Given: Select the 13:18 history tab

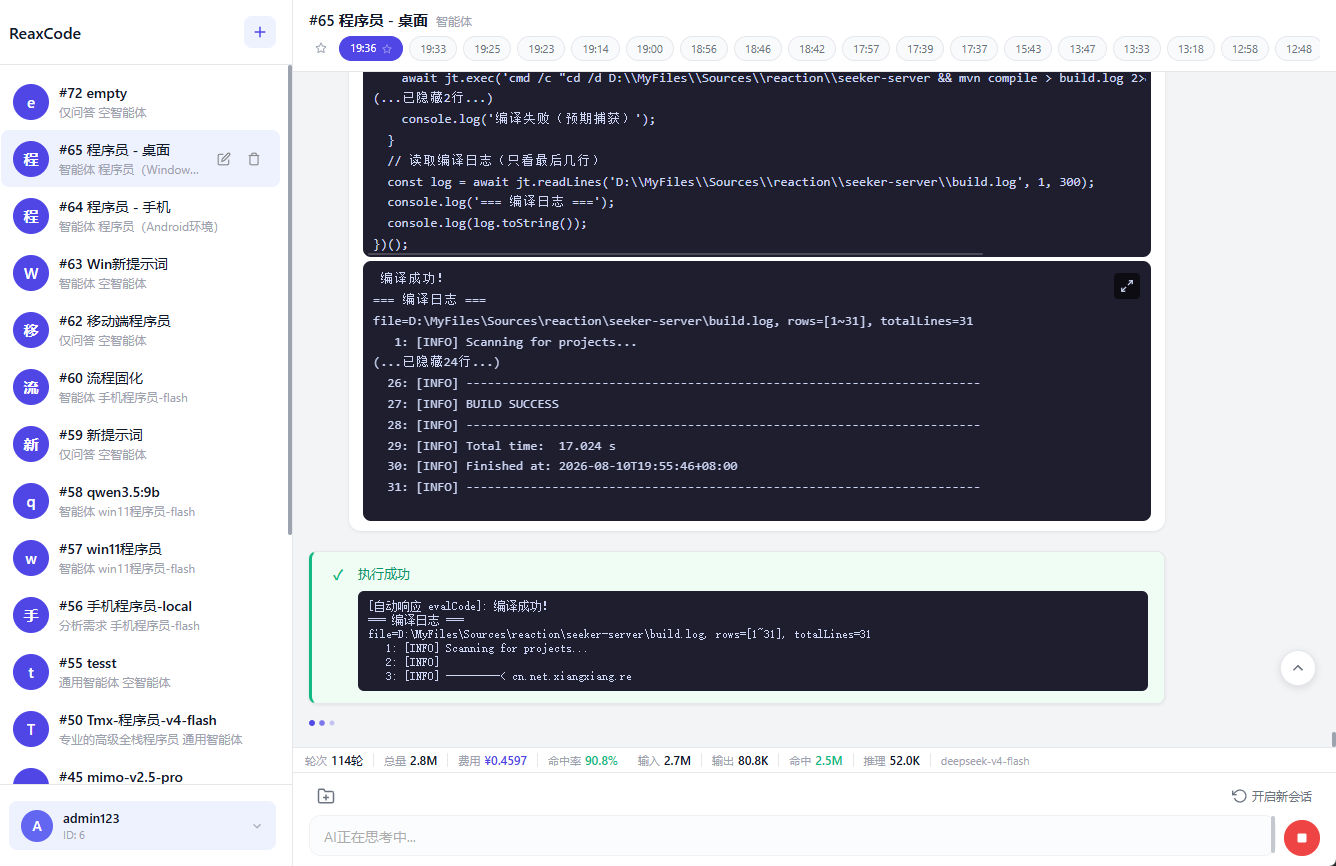Looking at the screenshot, I should tap(1191, 48).
